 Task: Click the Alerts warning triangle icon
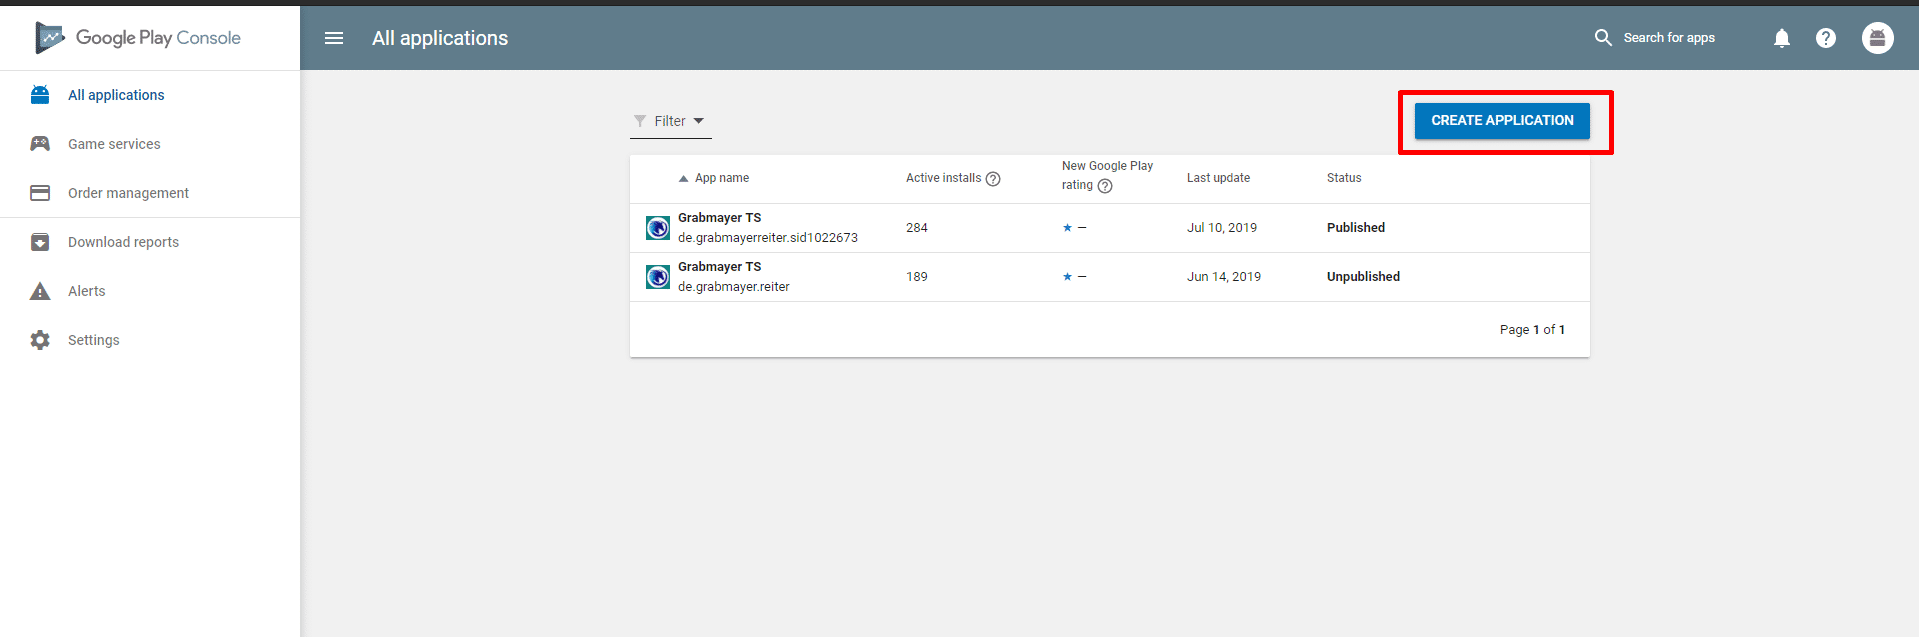(40, 291)
